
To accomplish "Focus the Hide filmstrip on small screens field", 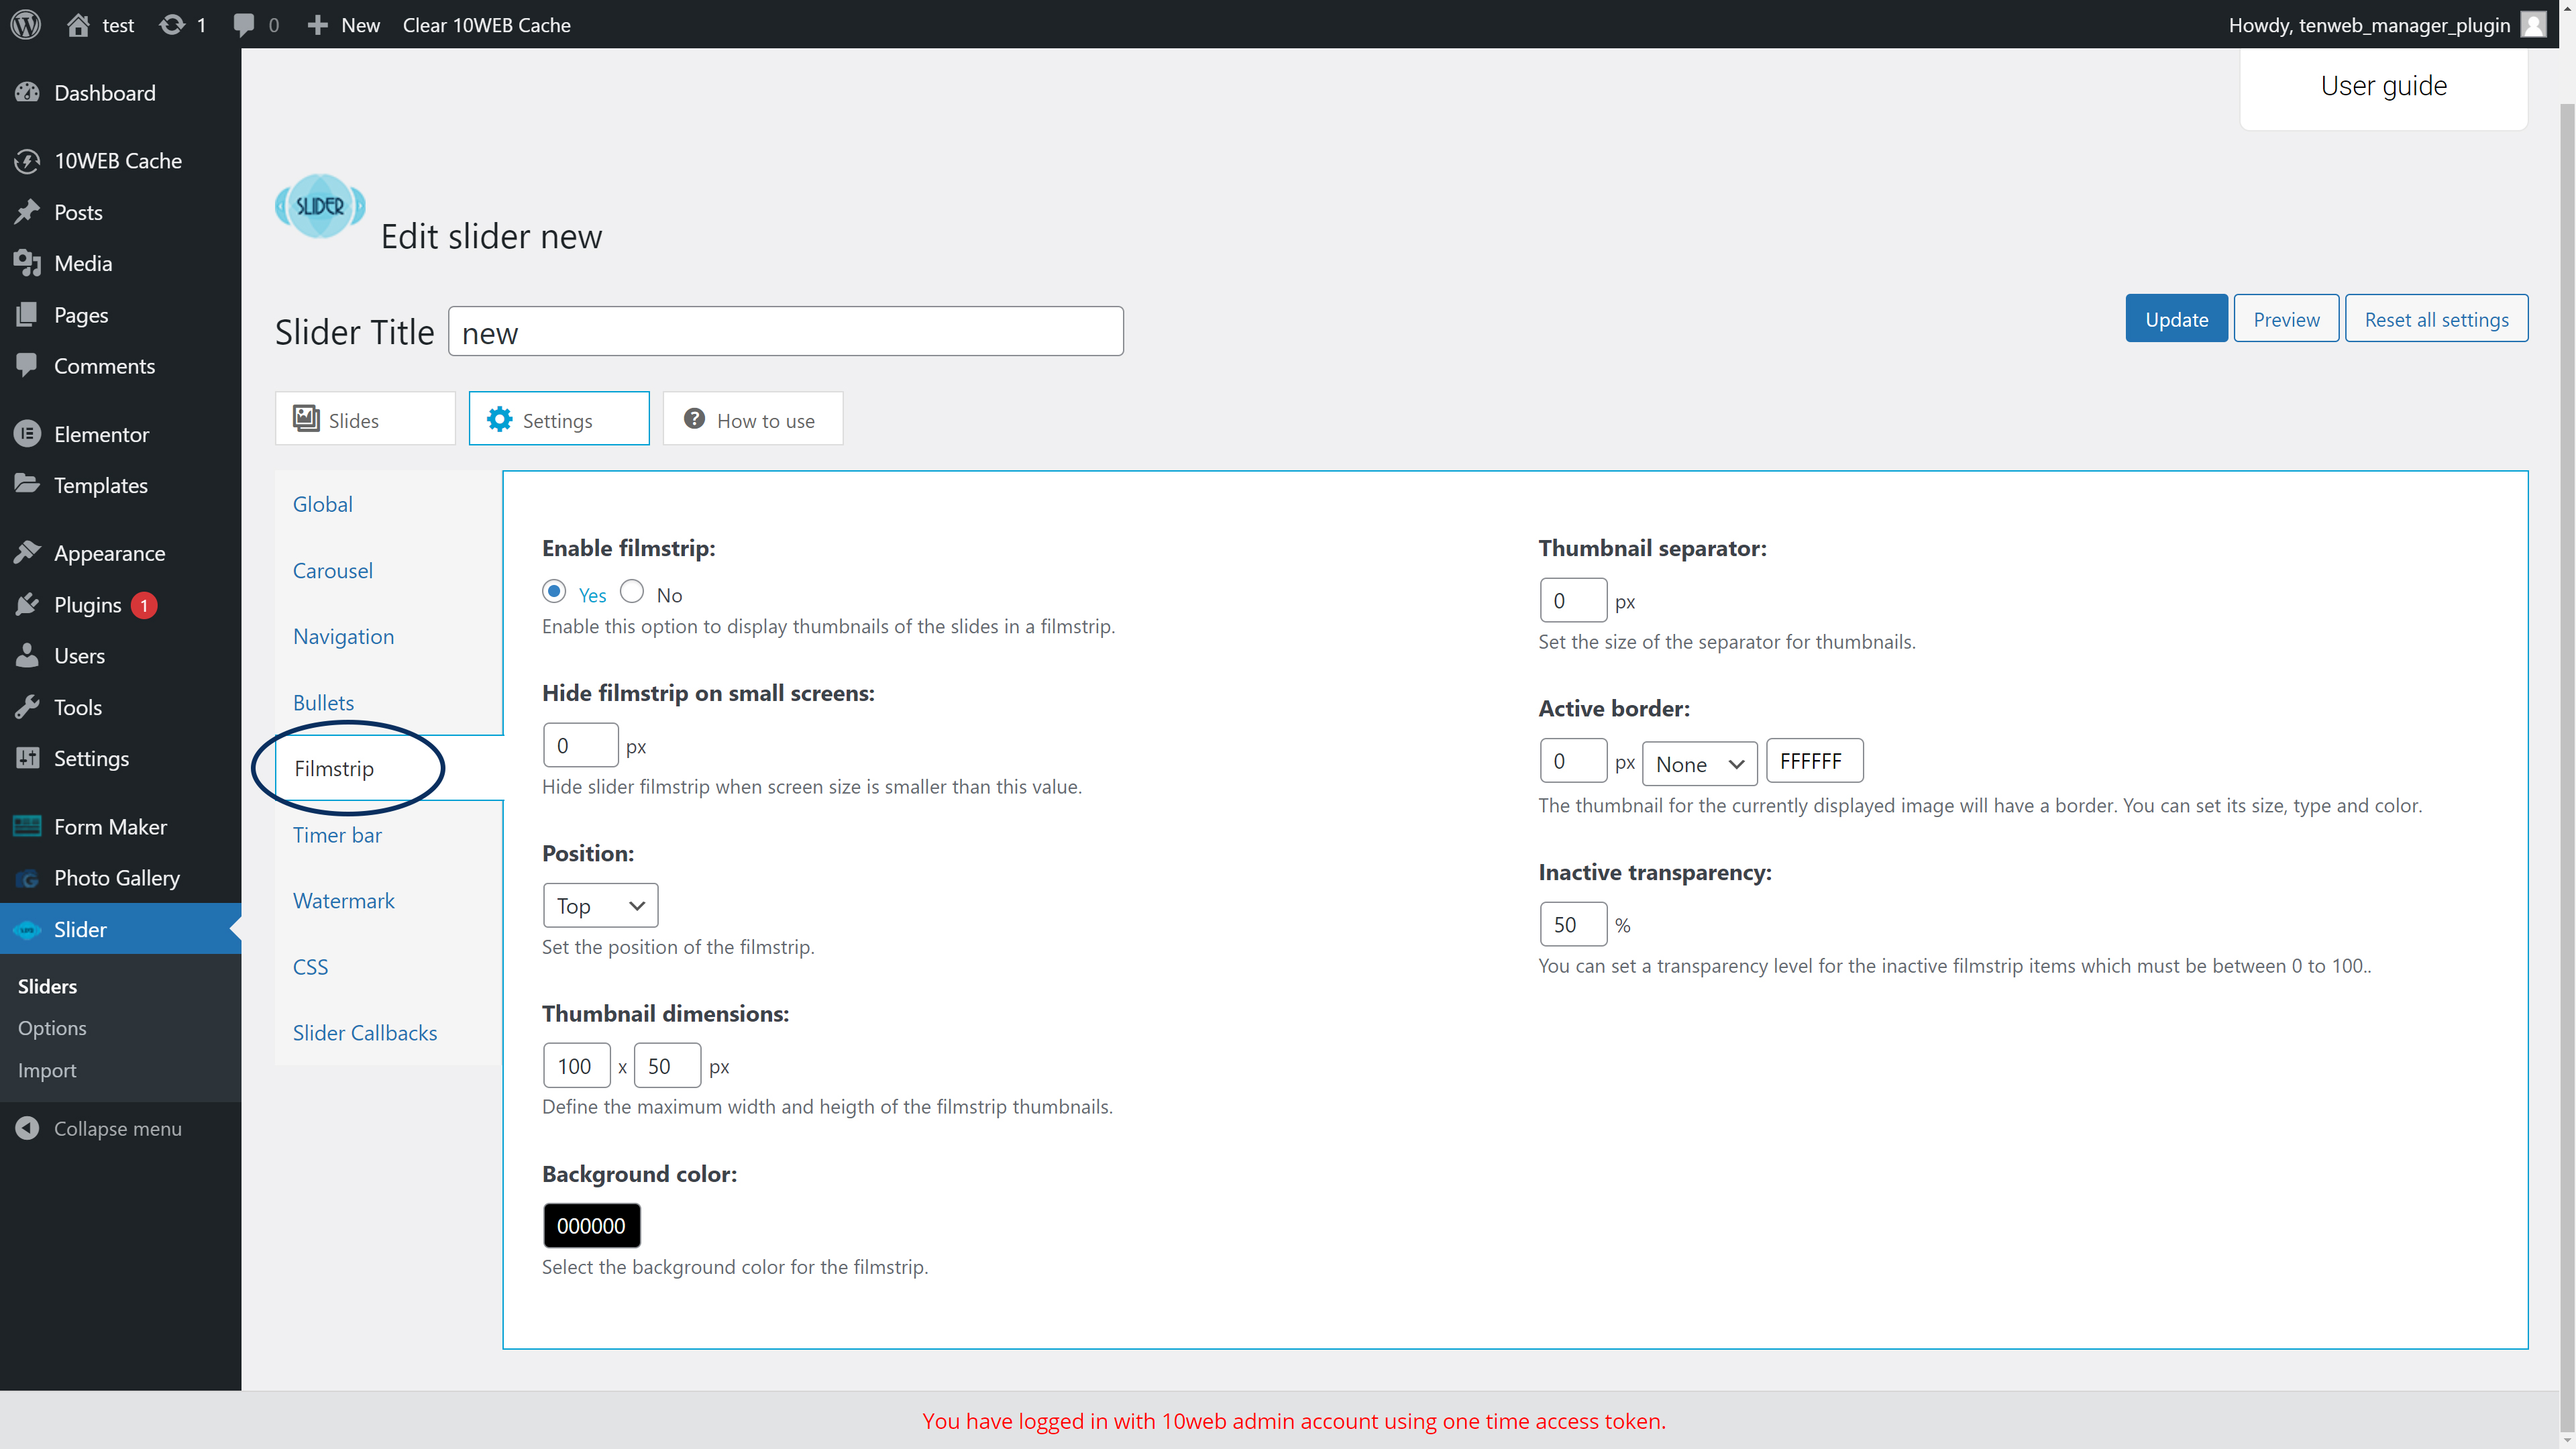I will 580,745.
